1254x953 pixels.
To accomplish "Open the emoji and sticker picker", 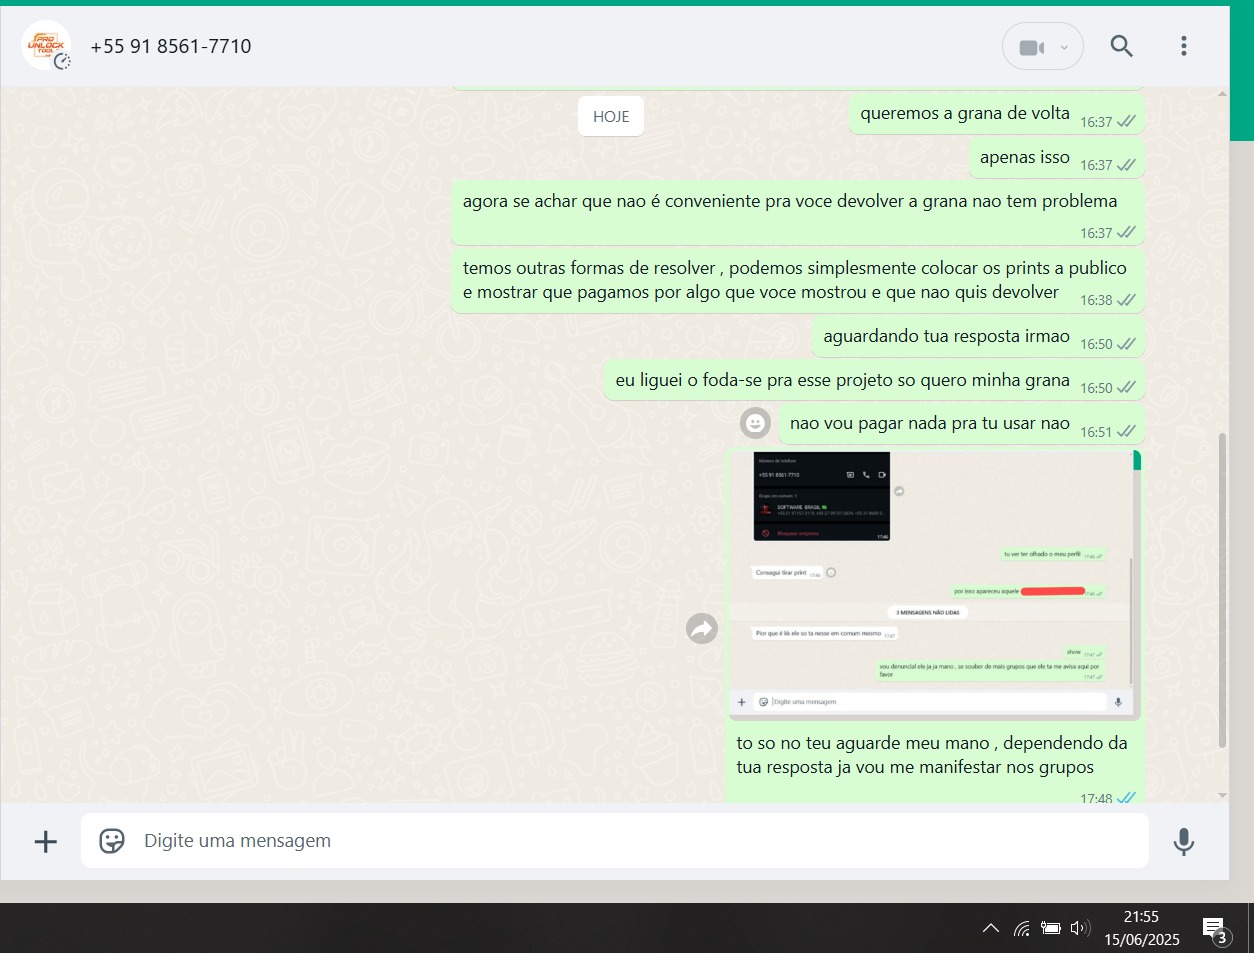I will point(112,841).
